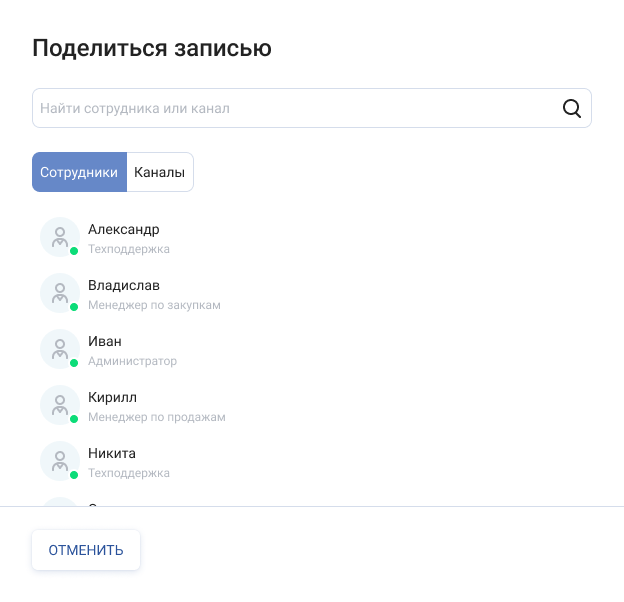This screenshot has width=624, height=602.
Task: Click the Администратор role text
Action: point(132,361)
